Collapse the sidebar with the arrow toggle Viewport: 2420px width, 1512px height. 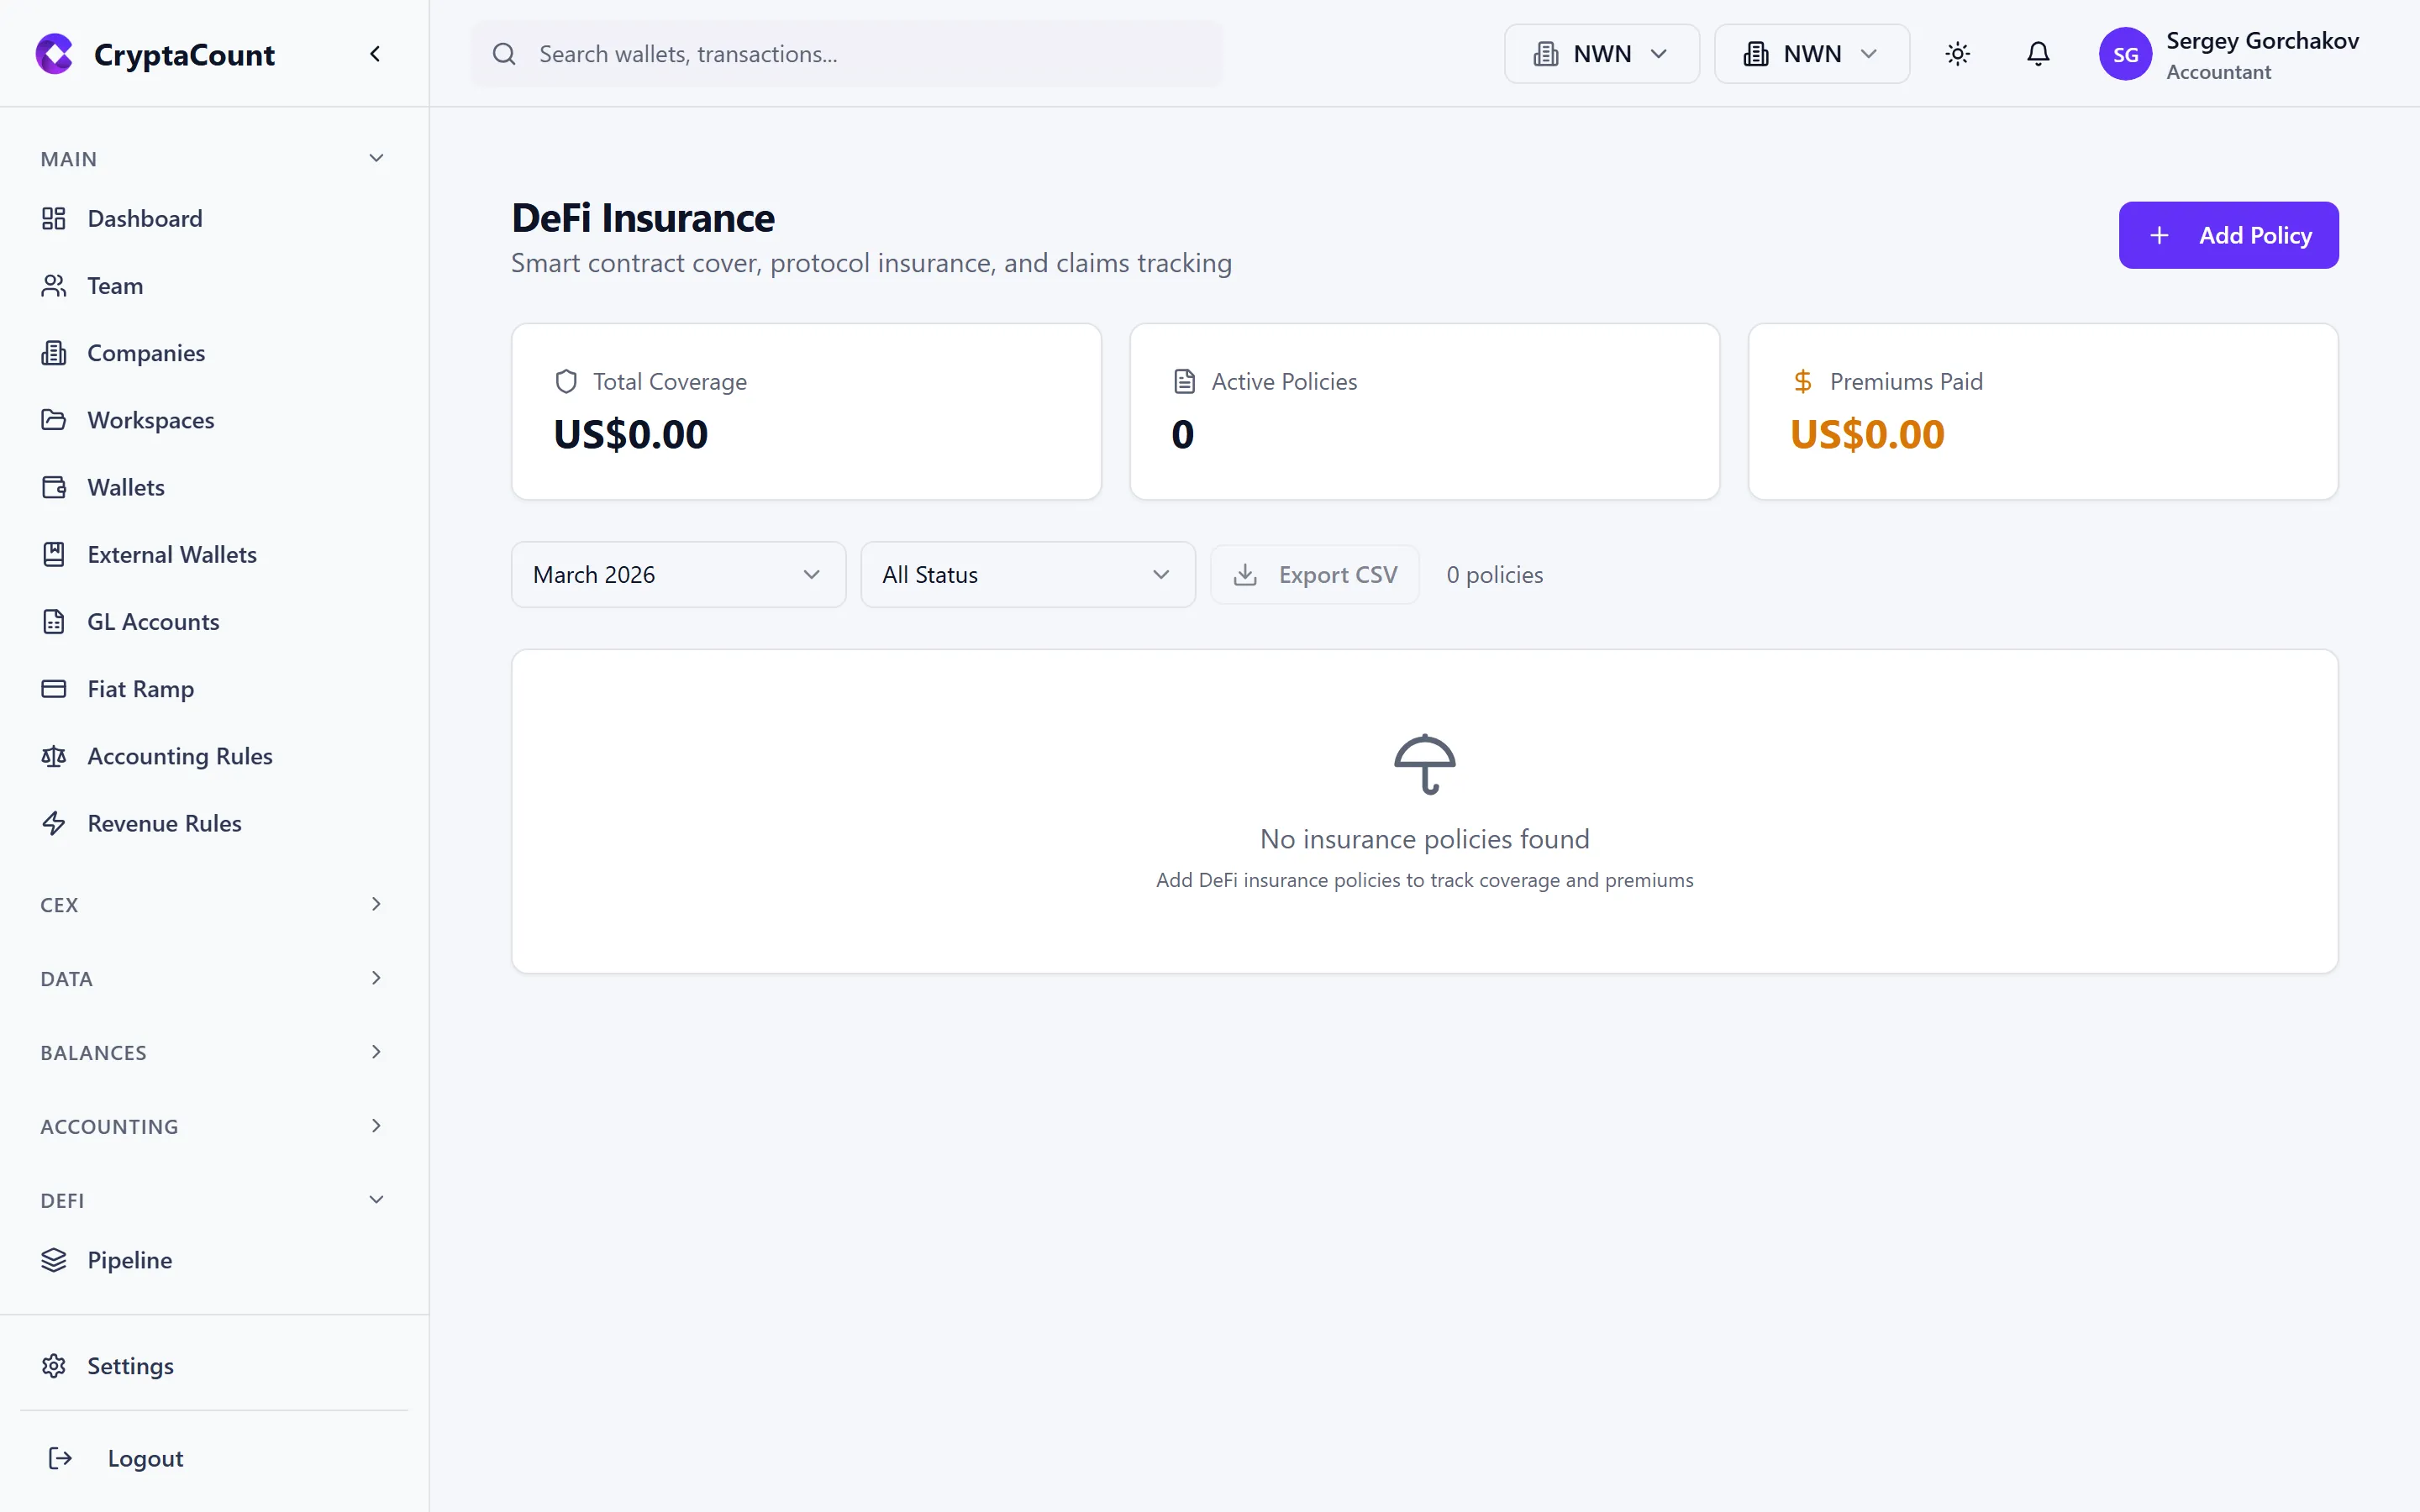[x=375, y=53]
